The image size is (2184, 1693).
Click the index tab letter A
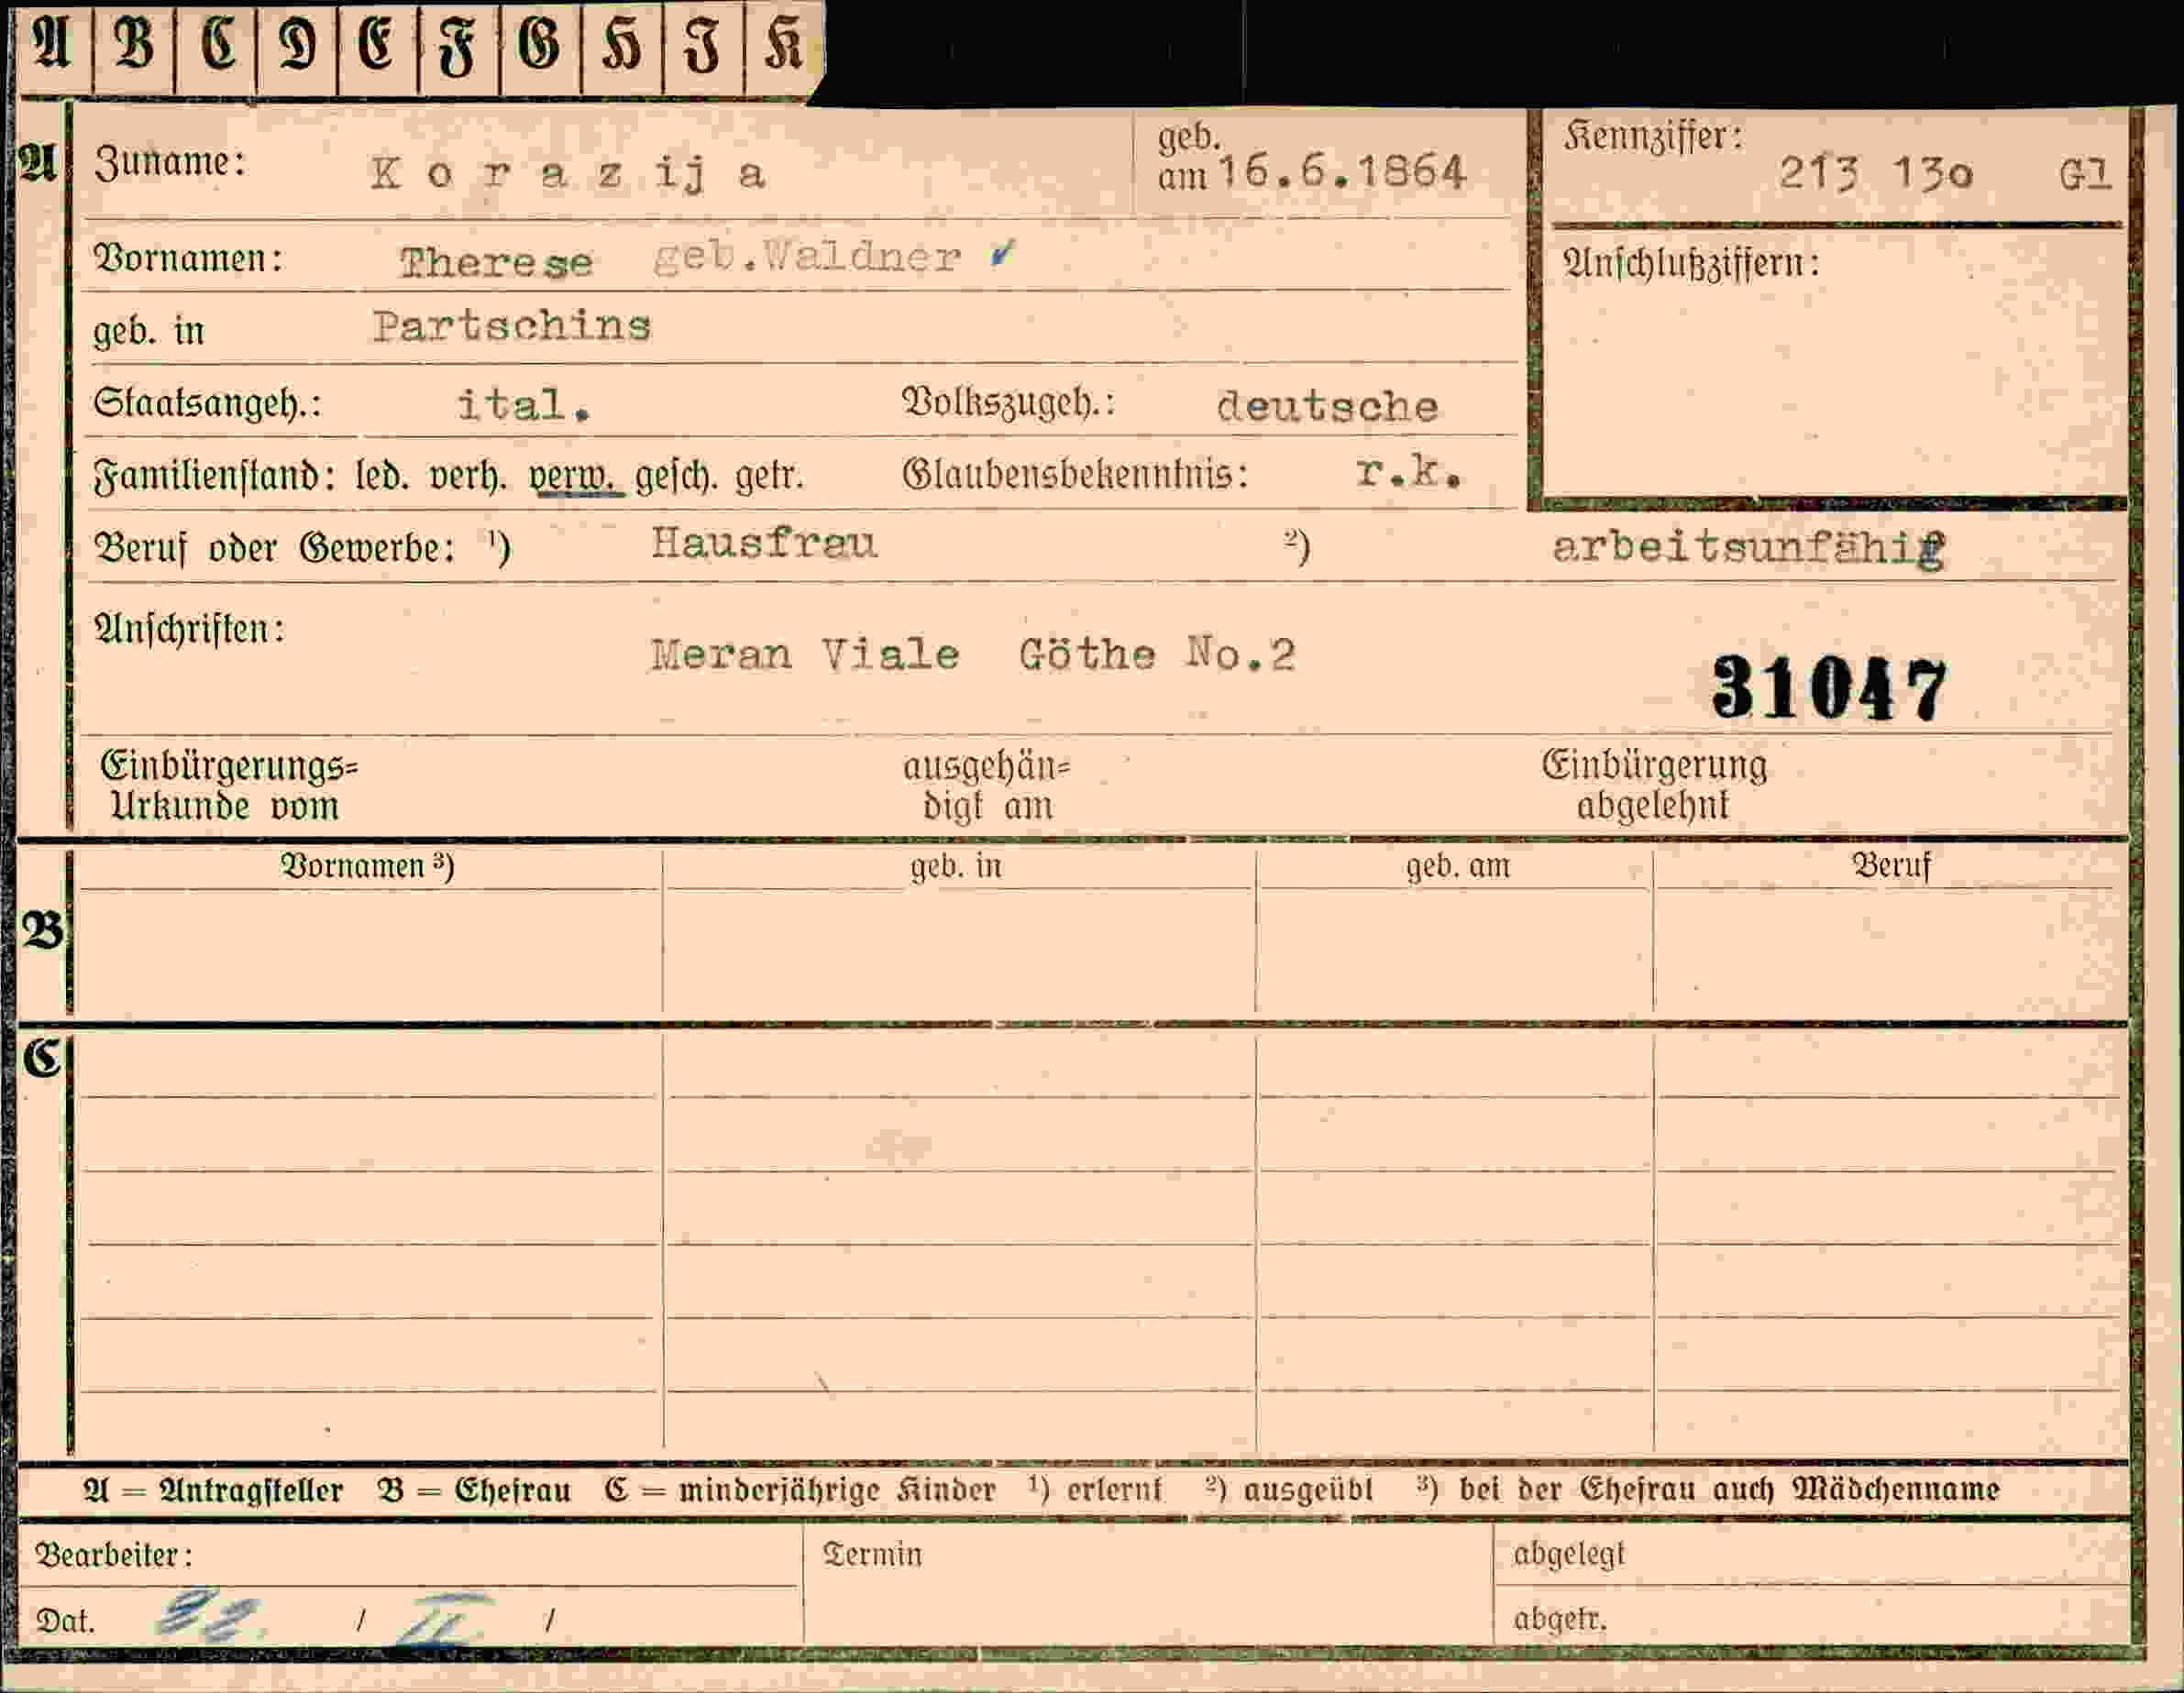52,44
